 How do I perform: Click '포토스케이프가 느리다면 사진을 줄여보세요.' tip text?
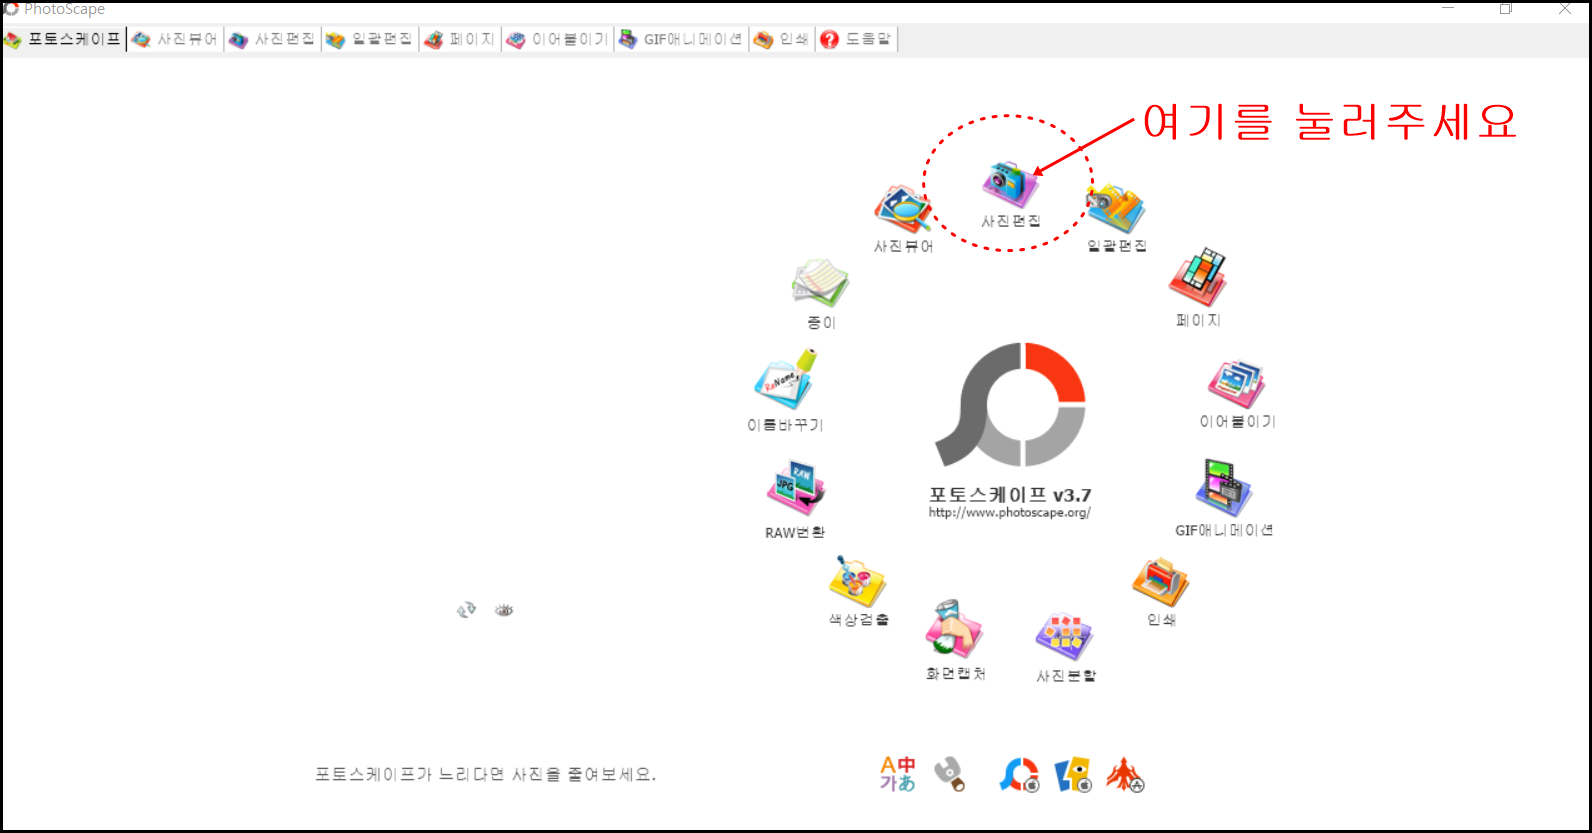click(x=485, y=774)
